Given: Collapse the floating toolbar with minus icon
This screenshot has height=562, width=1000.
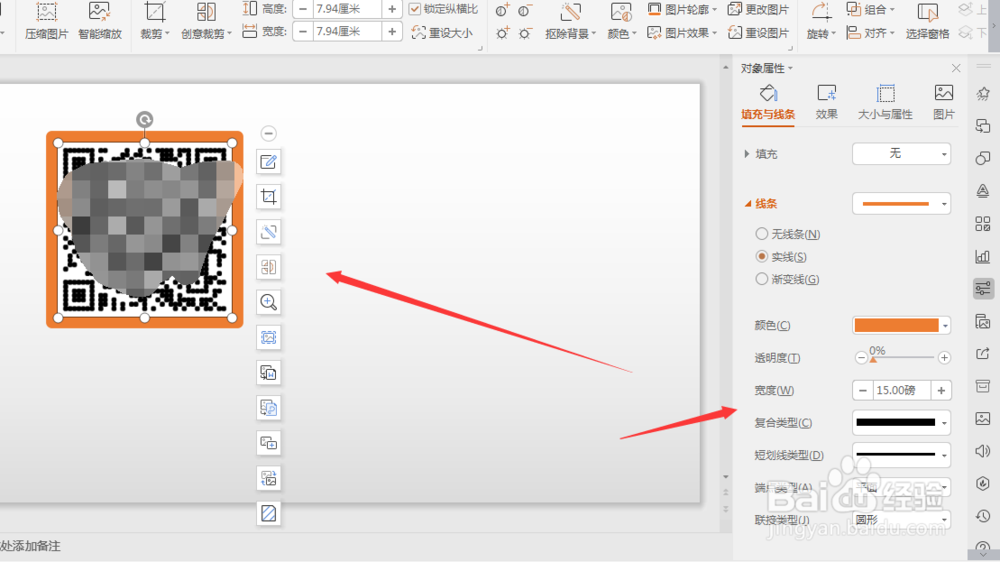Looking at the screenshot, I should [x=268, y=133].
